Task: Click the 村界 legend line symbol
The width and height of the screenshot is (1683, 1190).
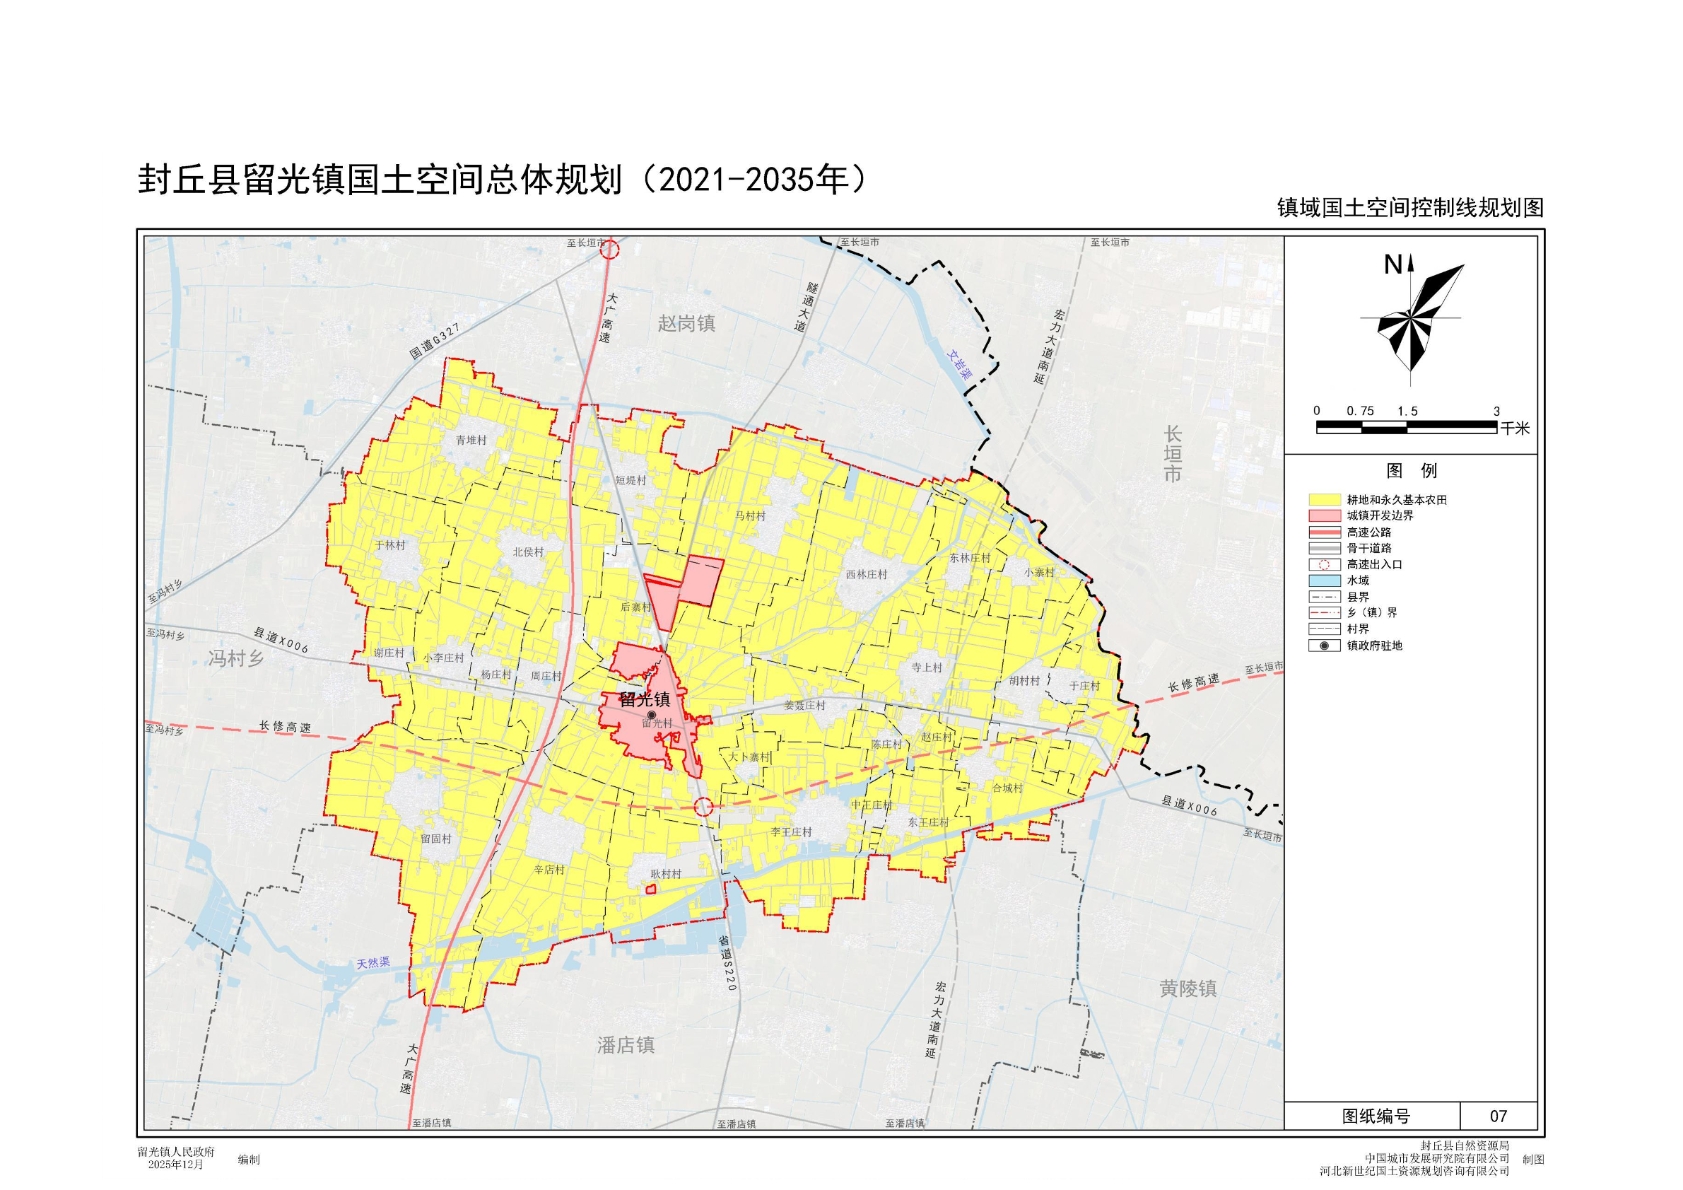Action: tap(1324, 629)
